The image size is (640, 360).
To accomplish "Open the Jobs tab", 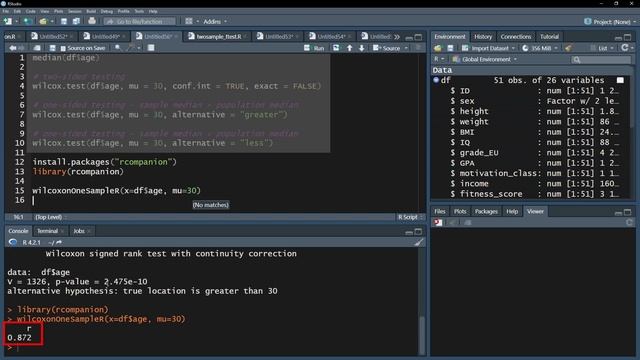I will pos(79,231).
